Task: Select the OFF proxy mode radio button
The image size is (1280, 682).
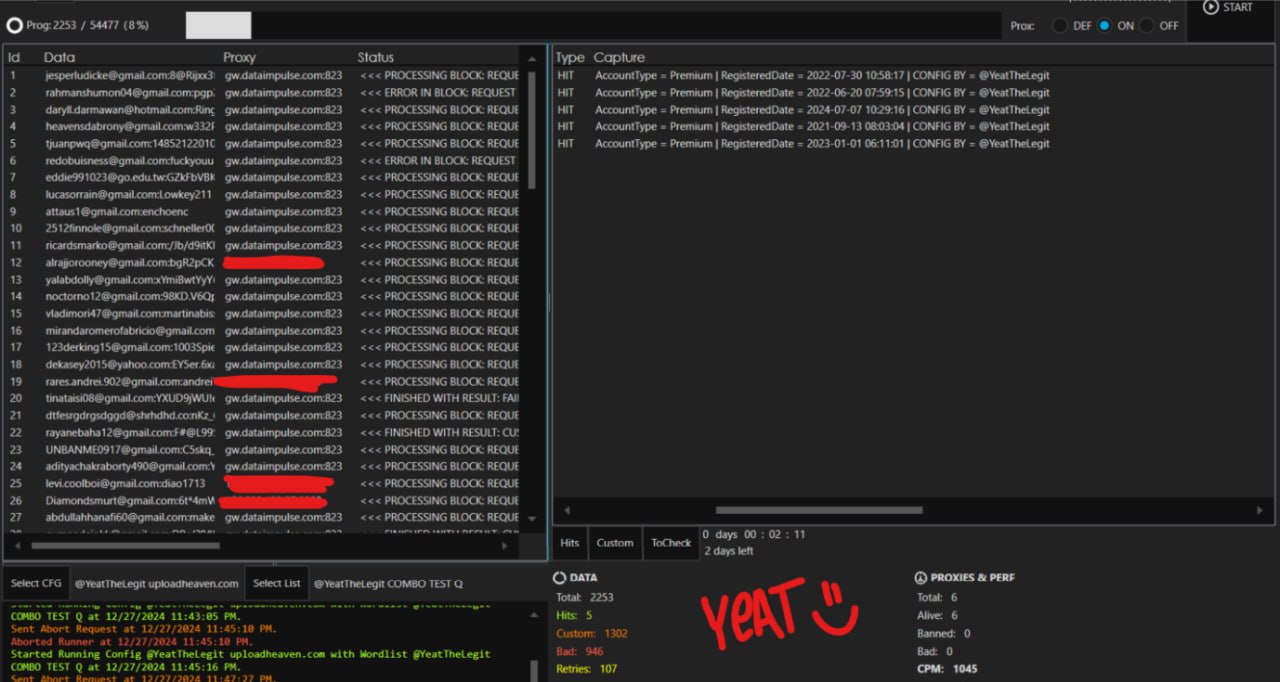Action: point(1147,26)
